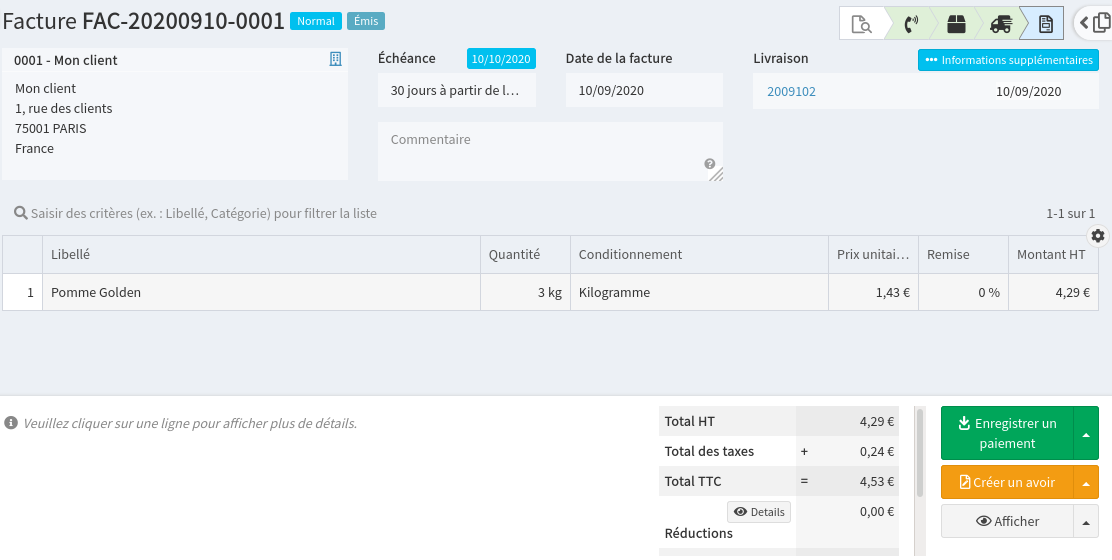Open the delivery truck workflow step

(x=1000, y=23)
